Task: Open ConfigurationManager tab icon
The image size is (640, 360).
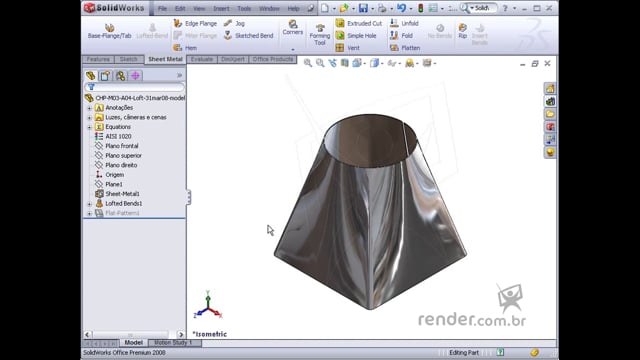Action: (120, 76)
